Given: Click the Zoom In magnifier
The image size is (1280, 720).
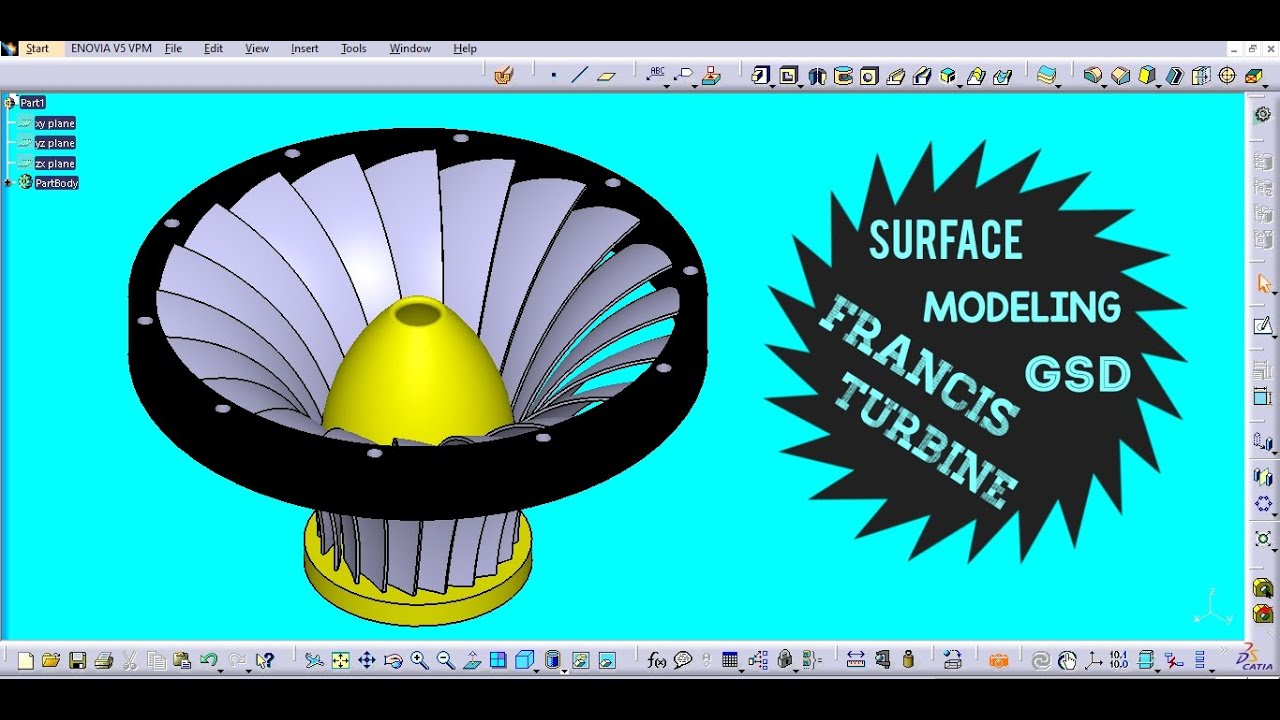Looking at the screenshot, I should (419, 660).
